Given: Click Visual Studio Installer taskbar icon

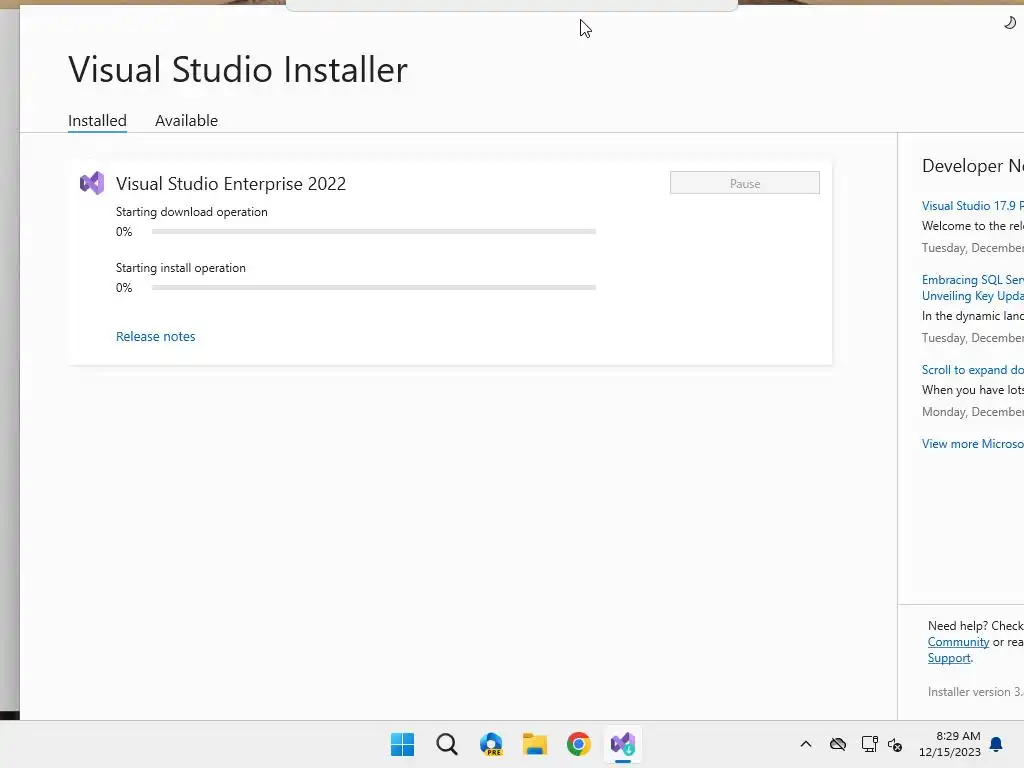Looking at the screenshot, I should (623, 744).
